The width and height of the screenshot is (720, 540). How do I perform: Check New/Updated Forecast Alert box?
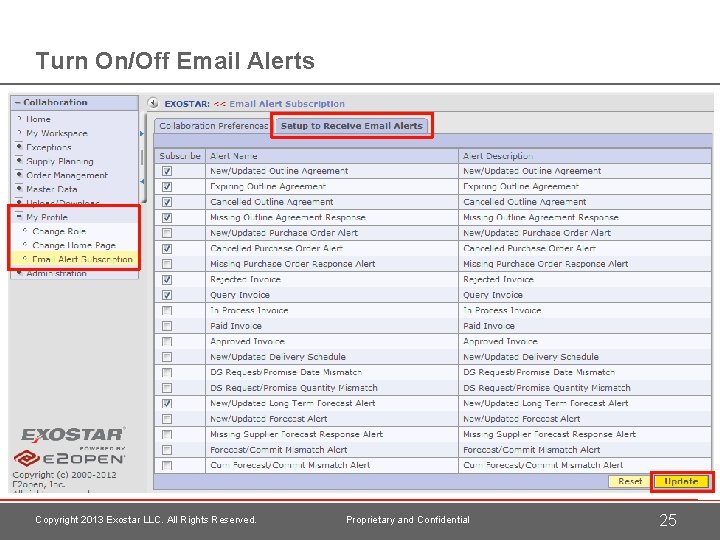167,419
